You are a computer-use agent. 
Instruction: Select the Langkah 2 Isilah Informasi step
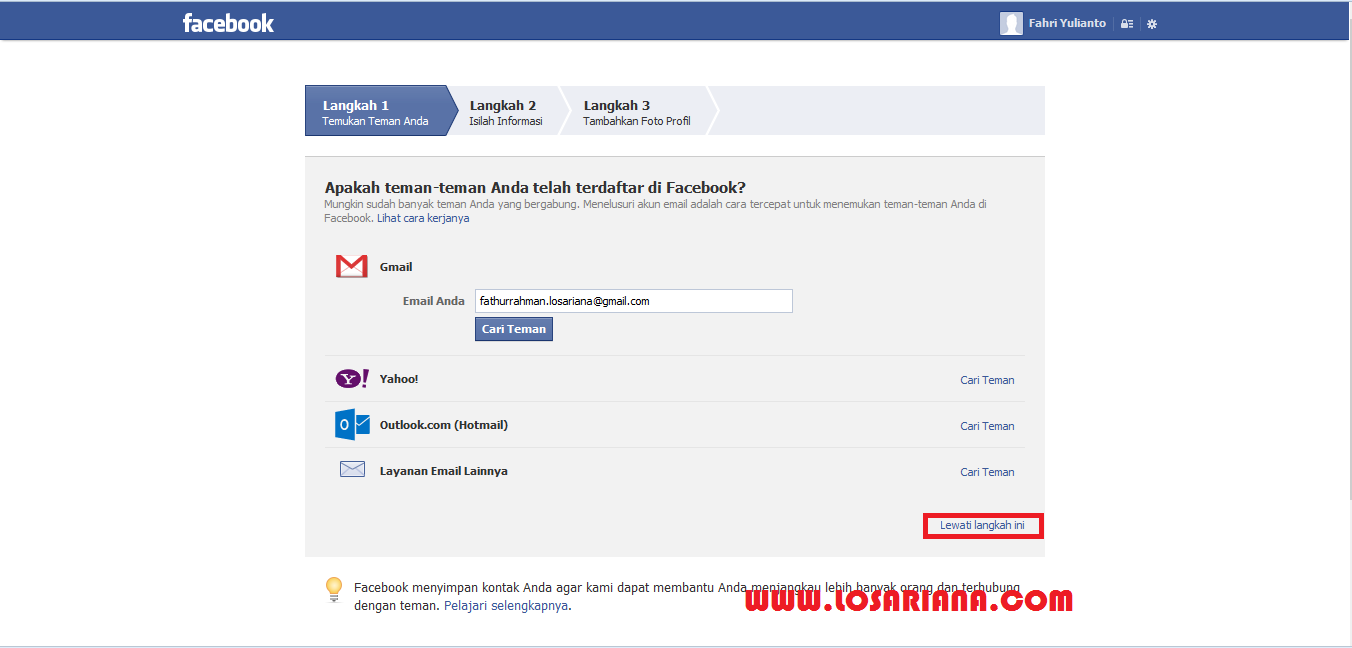click(506, 110)
